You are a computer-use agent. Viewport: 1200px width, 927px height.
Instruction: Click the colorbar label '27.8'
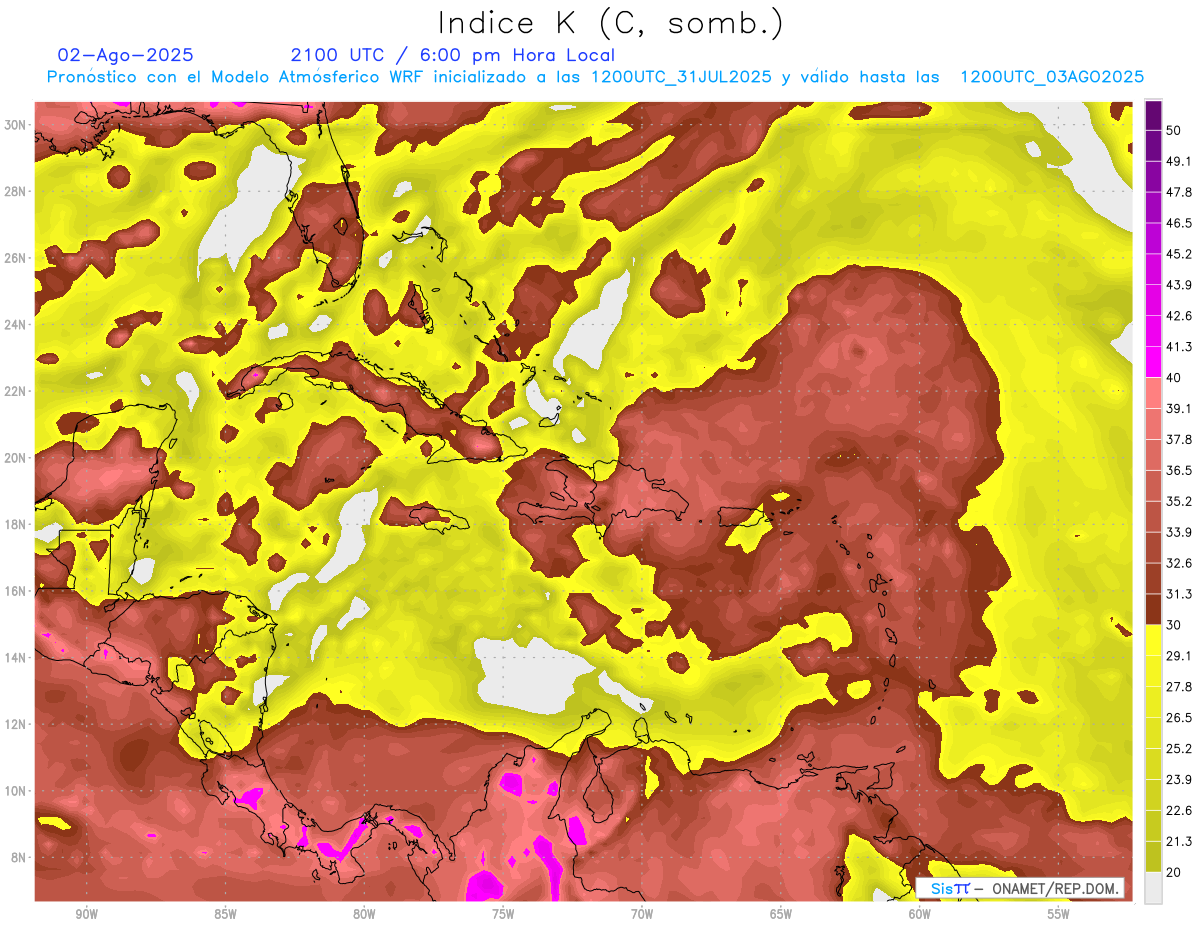click(x=1179, y=687)
